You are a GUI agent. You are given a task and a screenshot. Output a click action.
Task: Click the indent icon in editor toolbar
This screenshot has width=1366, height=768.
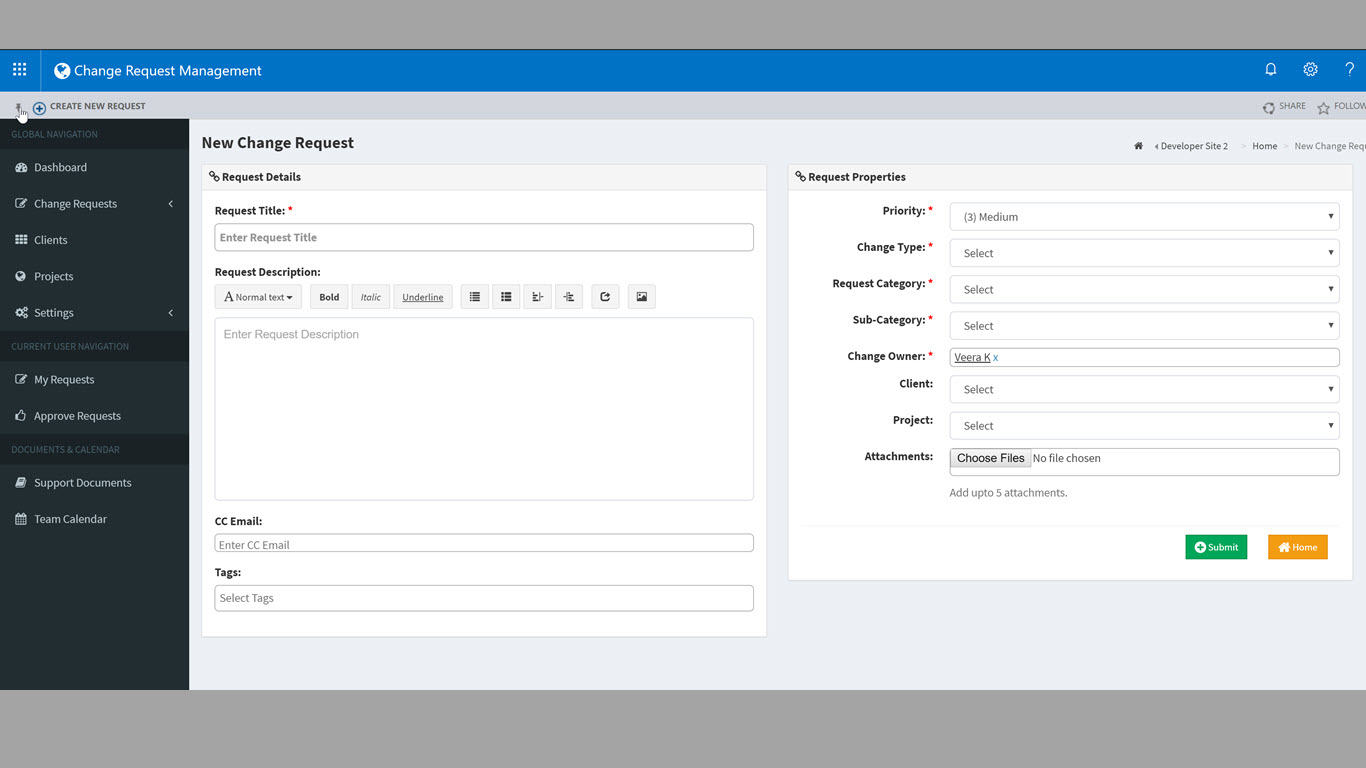click(x=569, y=297)
